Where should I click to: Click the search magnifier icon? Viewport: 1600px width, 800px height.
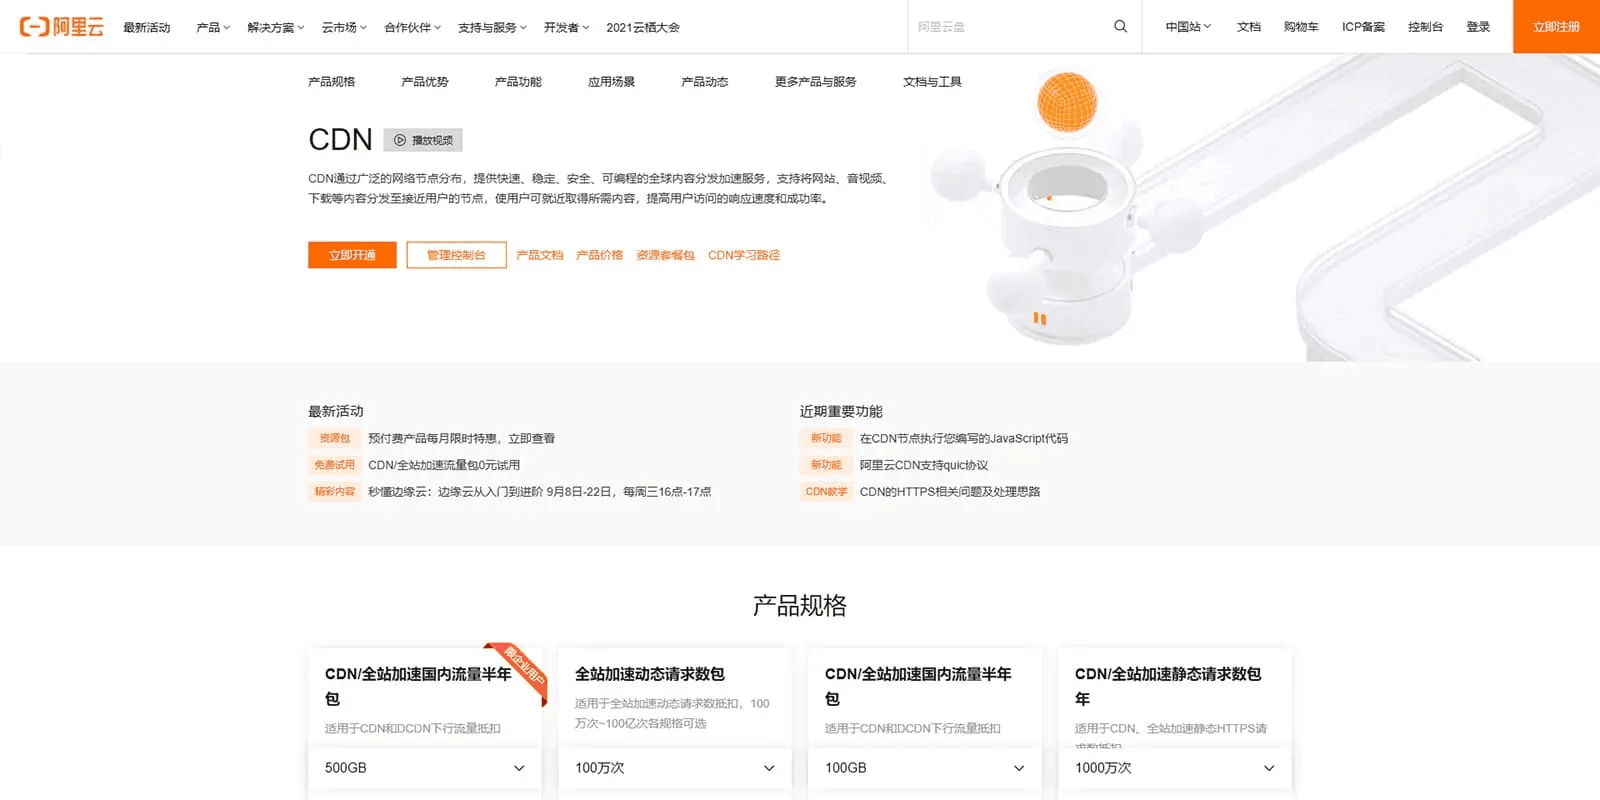[x=1120, y=27]
